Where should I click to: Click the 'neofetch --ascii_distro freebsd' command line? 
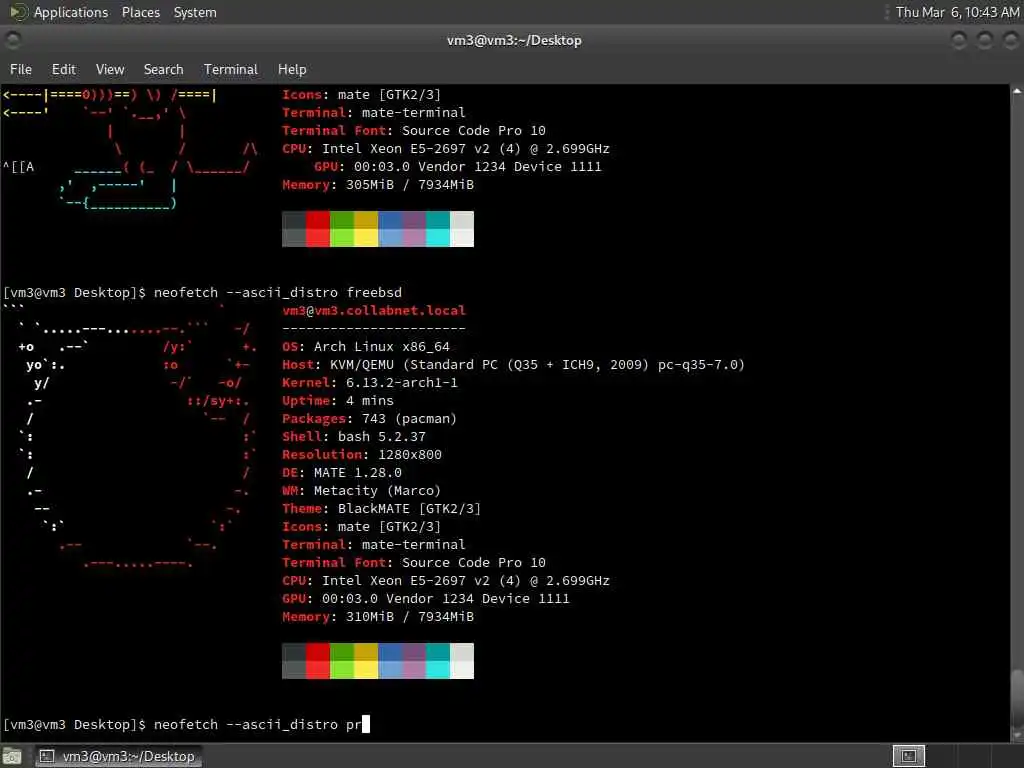pyautogui.click(x=202, y=293)
